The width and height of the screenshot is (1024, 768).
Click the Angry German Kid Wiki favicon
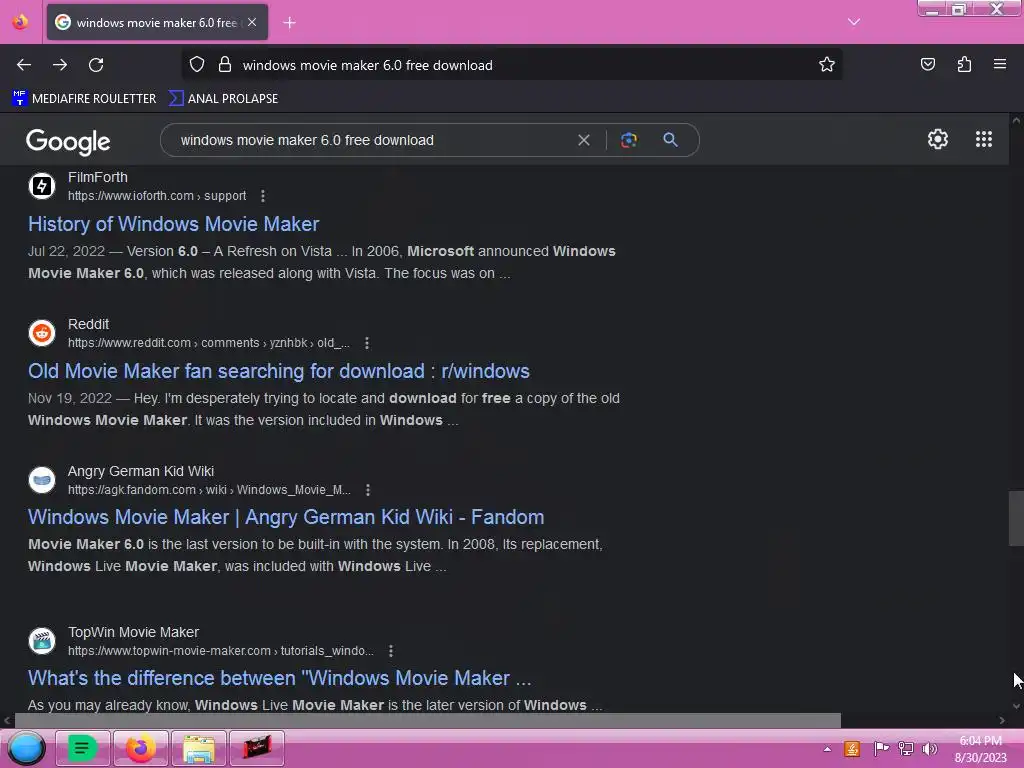[42, 480]
